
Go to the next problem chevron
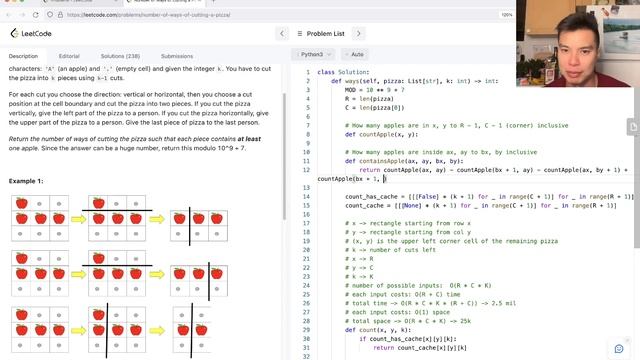point(359,33)
